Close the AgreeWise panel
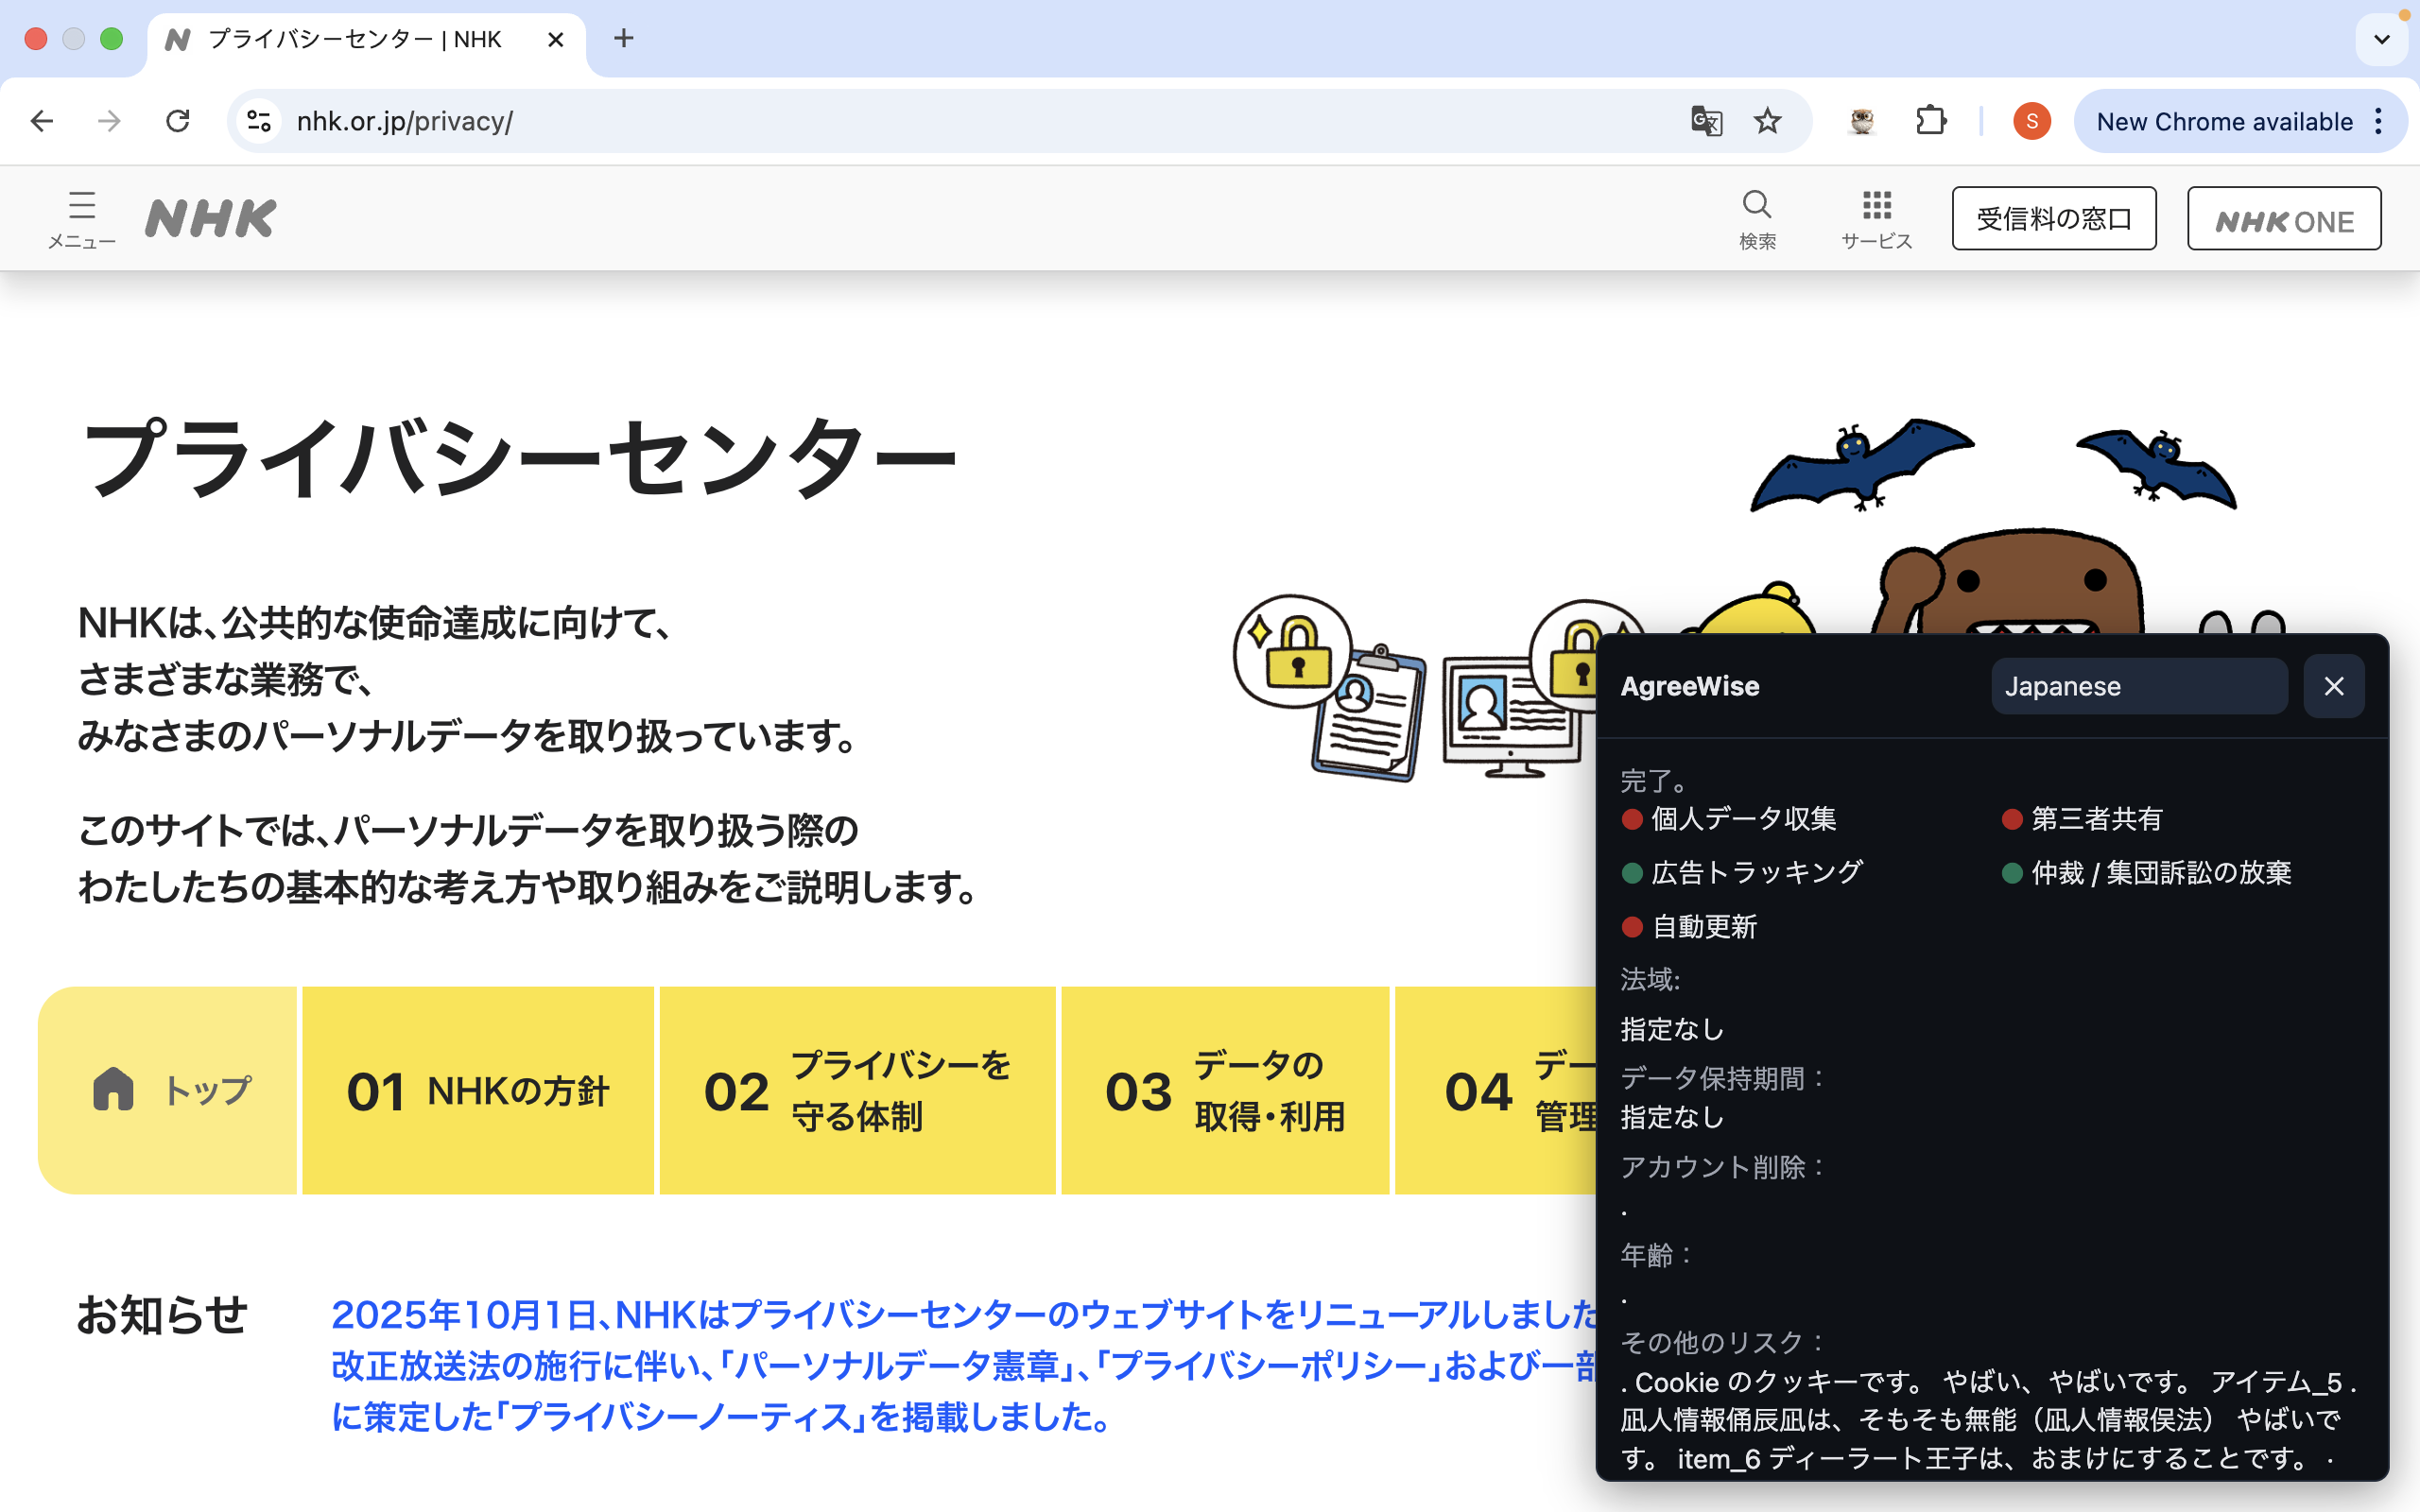This screenshot has width=2420, height=1512. (2333, 686)
